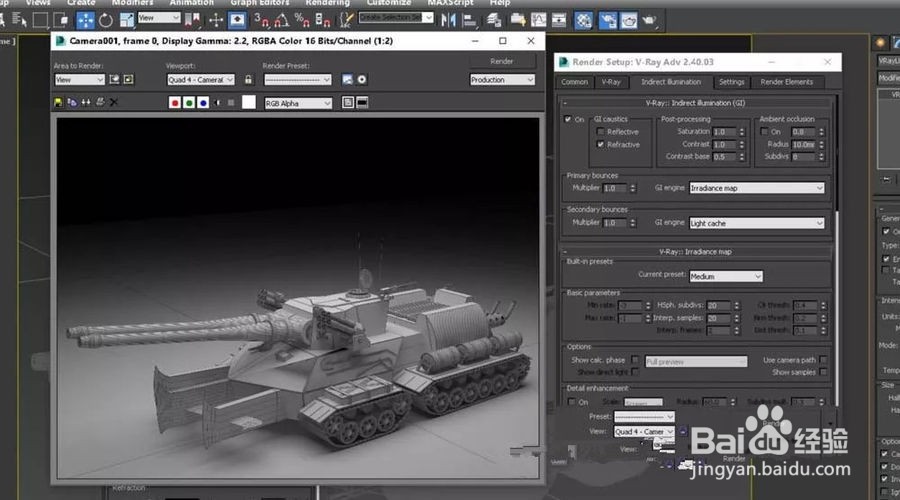Switch to the Common tab
900x500 pixels.
point(575,82)
